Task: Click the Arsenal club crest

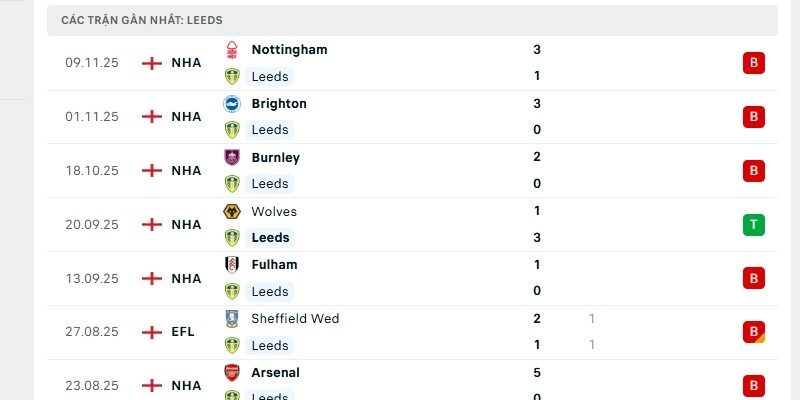Action: pos(232,373)
